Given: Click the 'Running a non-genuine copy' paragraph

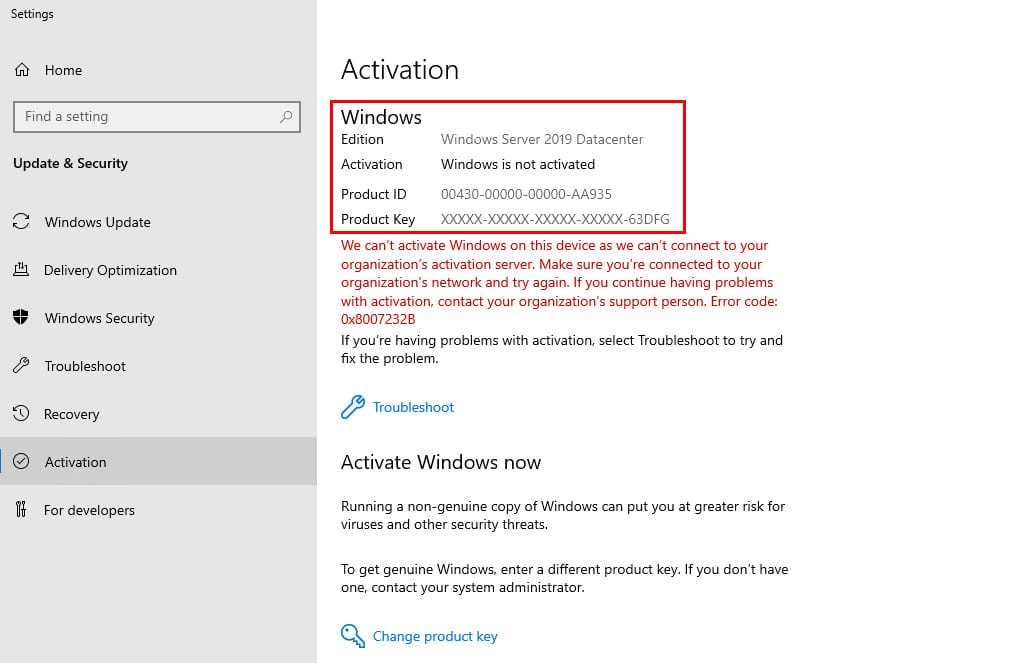Looking at the screenshot, I should pyautogui.click(x=563, y=515).
